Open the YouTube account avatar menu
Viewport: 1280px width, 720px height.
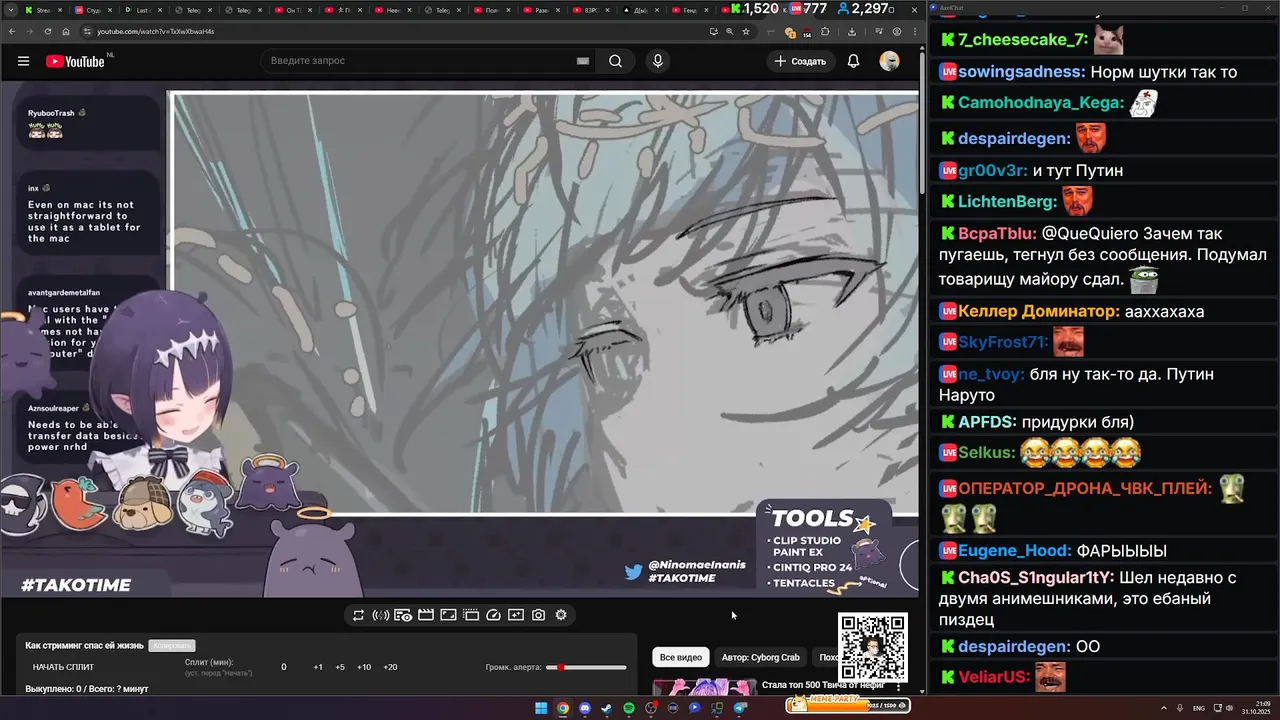click(x=889, y=61)
